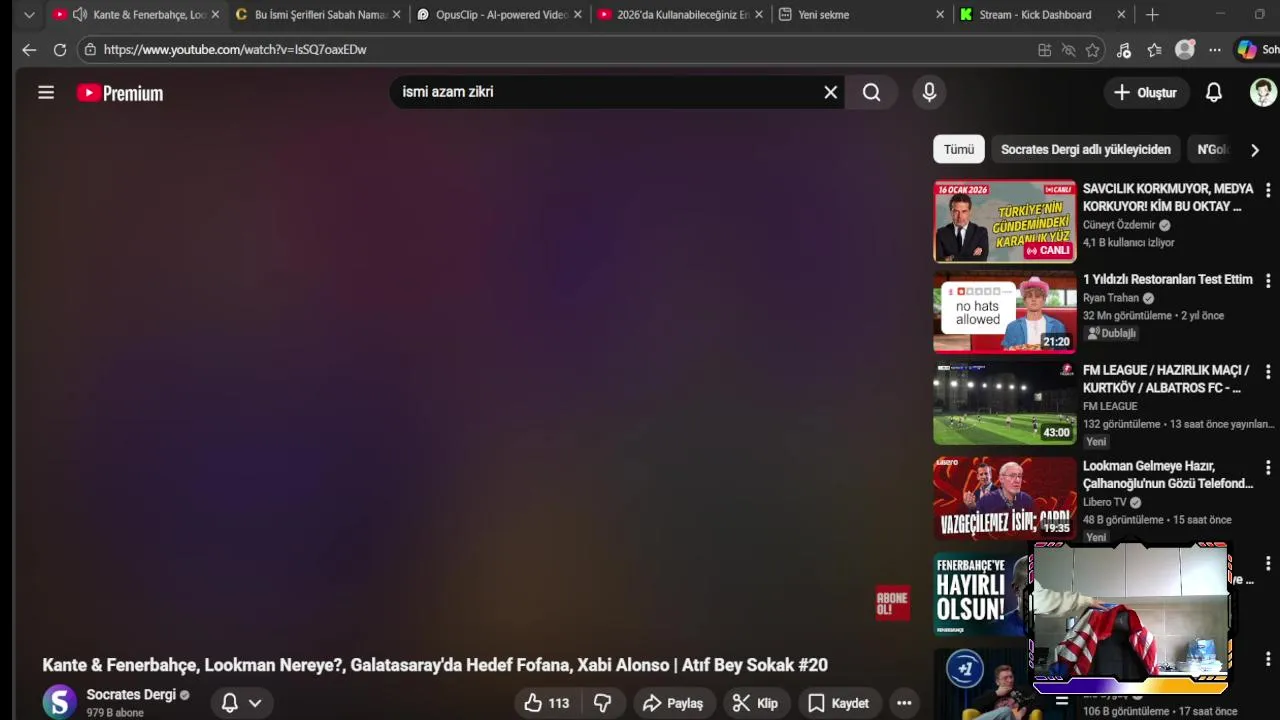This screenshot has width=1280, height=720.
Task: Click the Socrates Dergi channel name
Action: tap(131, 695)
